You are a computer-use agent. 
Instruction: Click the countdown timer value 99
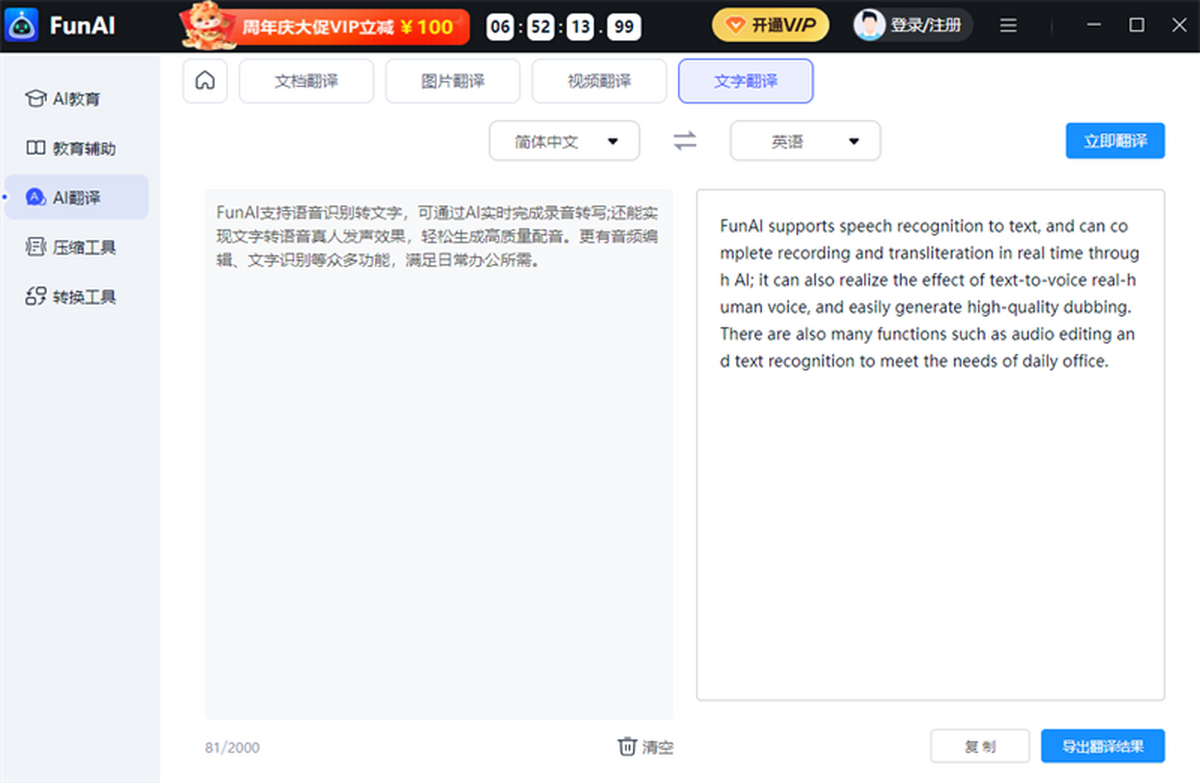tap(624, 27)
